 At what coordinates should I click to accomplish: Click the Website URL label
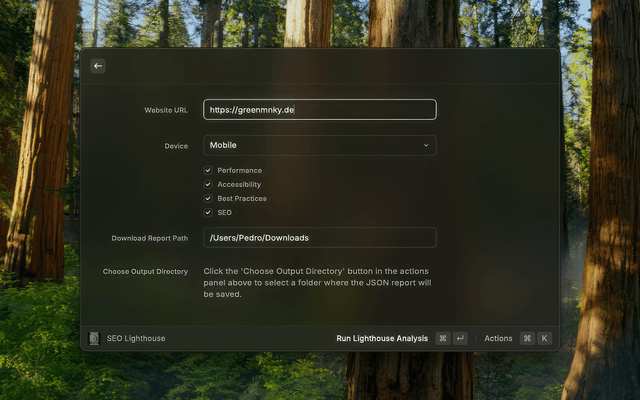pos(166,110)
